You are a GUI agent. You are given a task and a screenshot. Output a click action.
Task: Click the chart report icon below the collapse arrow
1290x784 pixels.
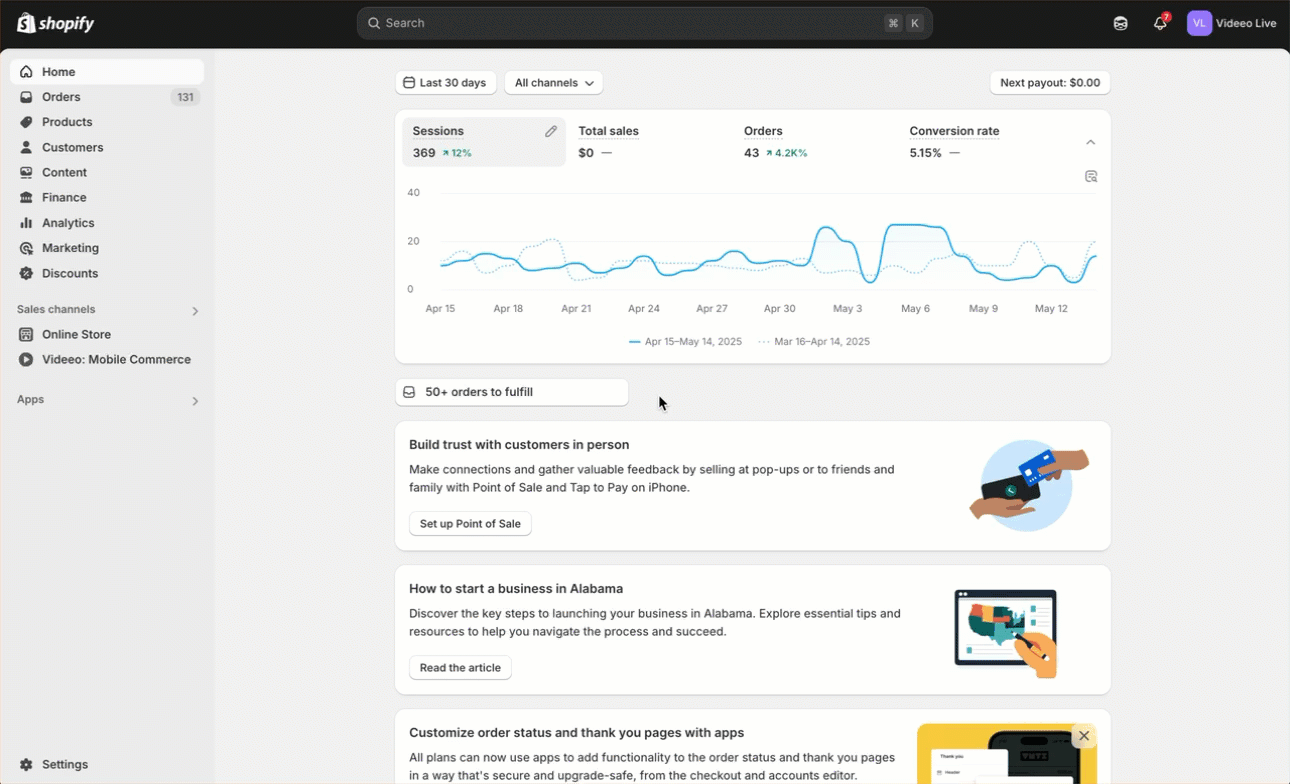pyautogui.click(x=1091, y=177)
